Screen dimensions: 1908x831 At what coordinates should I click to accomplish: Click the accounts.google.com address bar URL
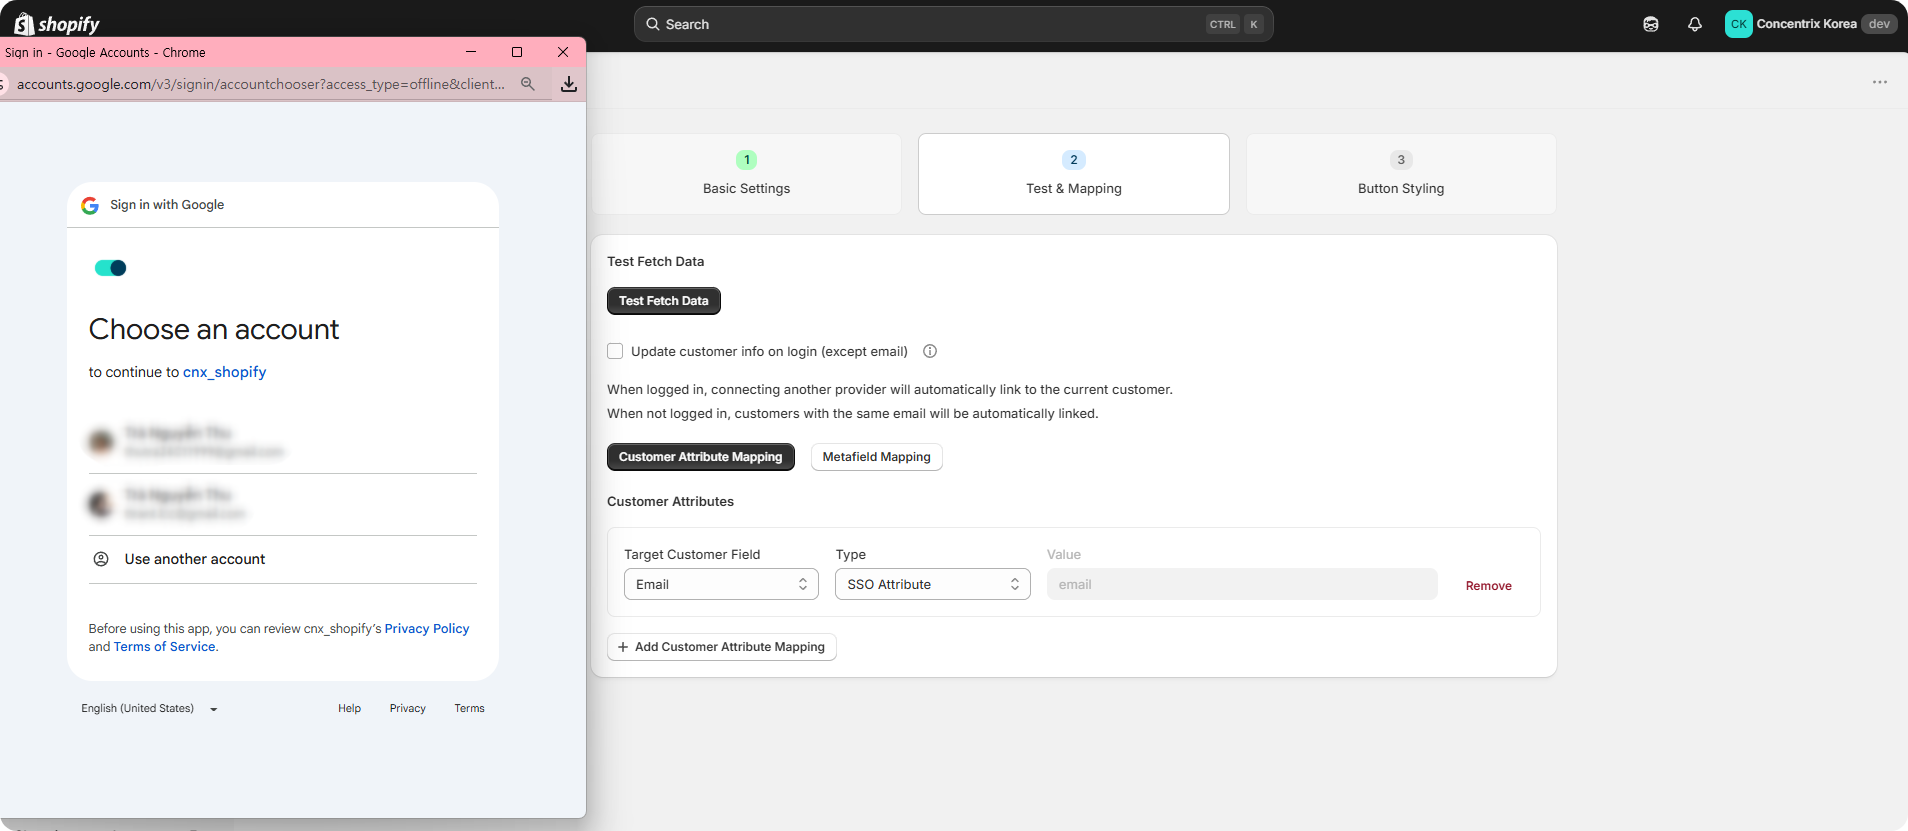point(261,84)
